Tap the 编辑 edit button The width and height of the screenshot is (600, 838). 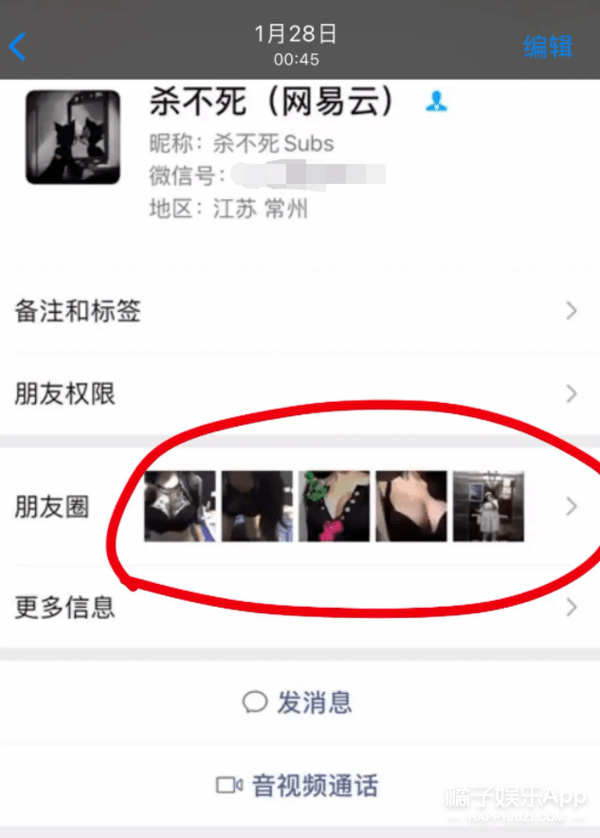pos(548,46)
